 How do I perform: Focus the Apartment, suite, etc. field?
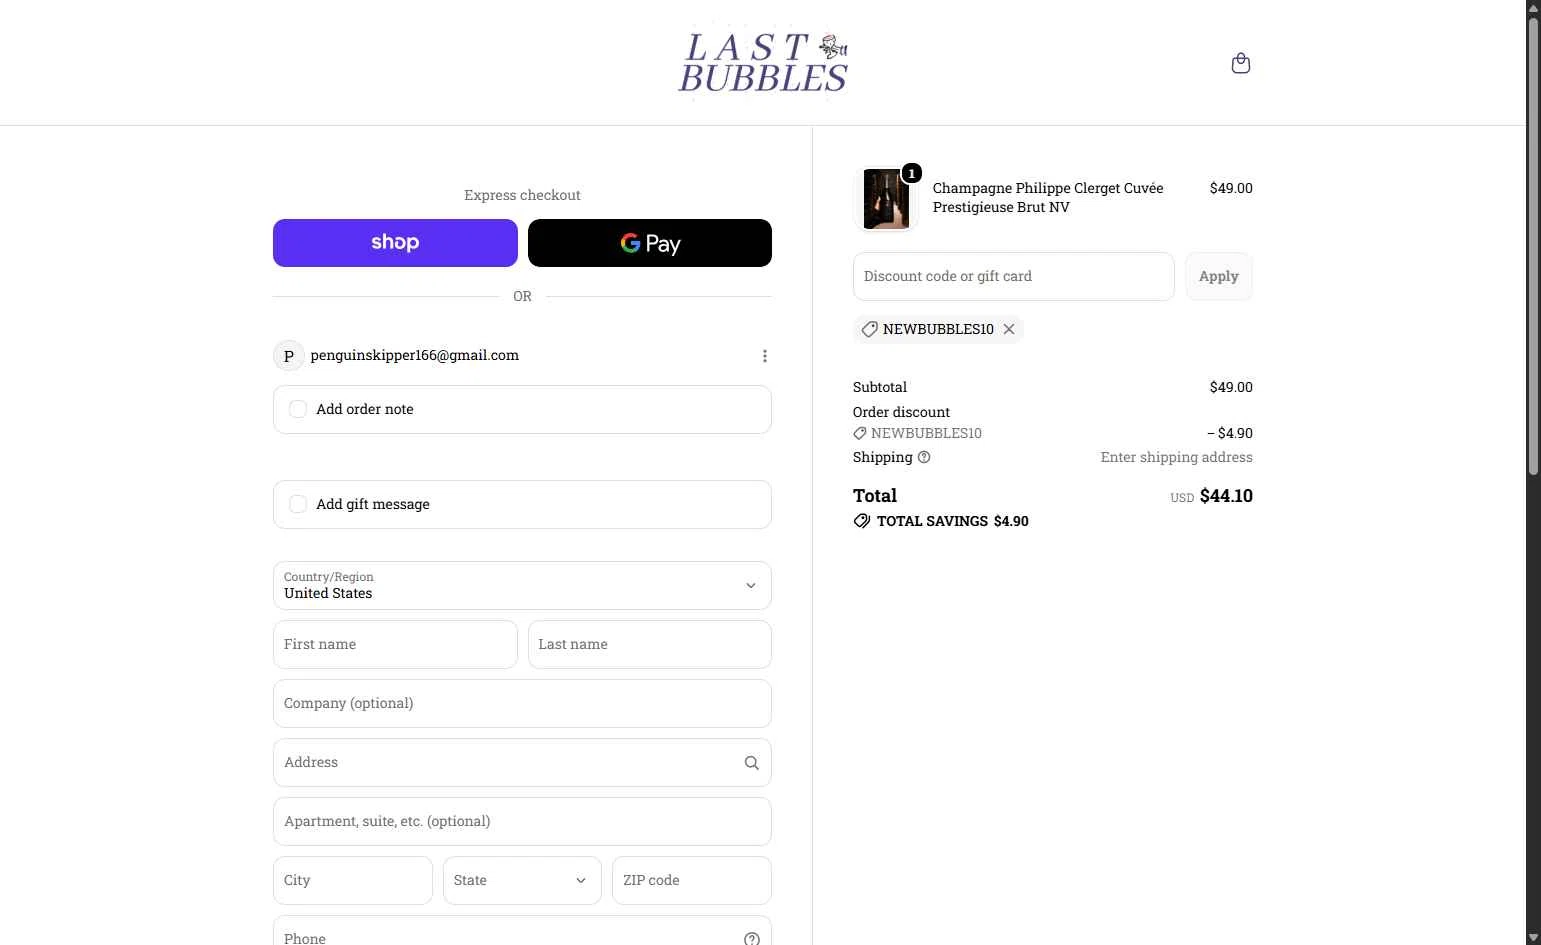pos(522,821)
